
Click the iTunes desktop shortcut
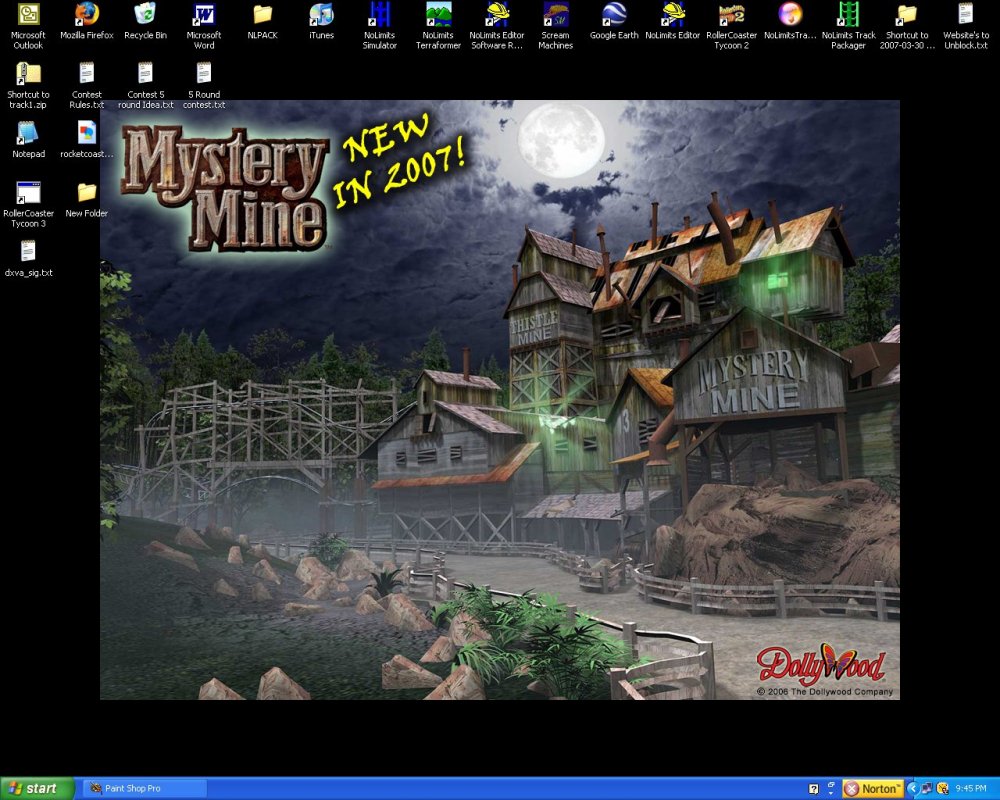click(x=321, y=15)
